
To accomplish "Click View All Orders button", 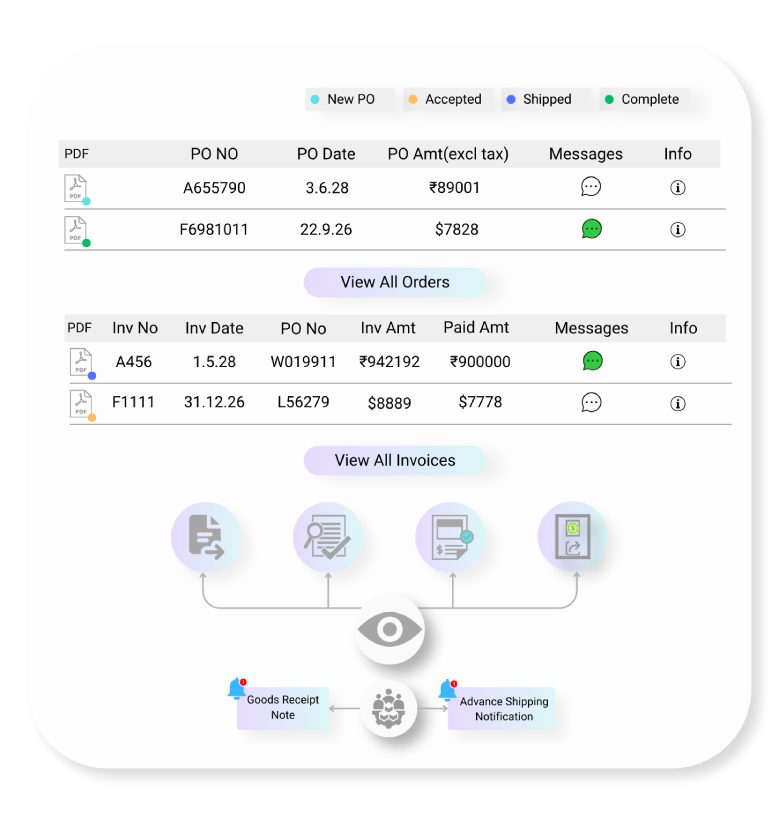I will pyautogui.click(x=395, y=282).
